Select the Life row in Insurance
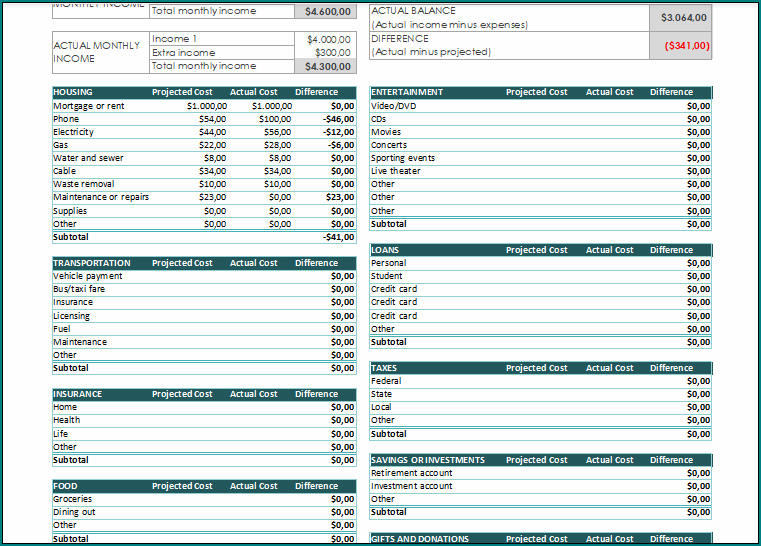The height and width of the screenshot is (546, 761). click(61, 434)
